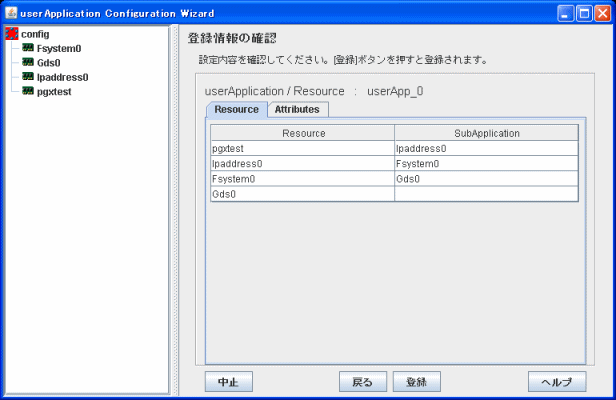Click the config root node icon
The width and height of the screenshot is (616, 400).
click(x=12, y=34)
